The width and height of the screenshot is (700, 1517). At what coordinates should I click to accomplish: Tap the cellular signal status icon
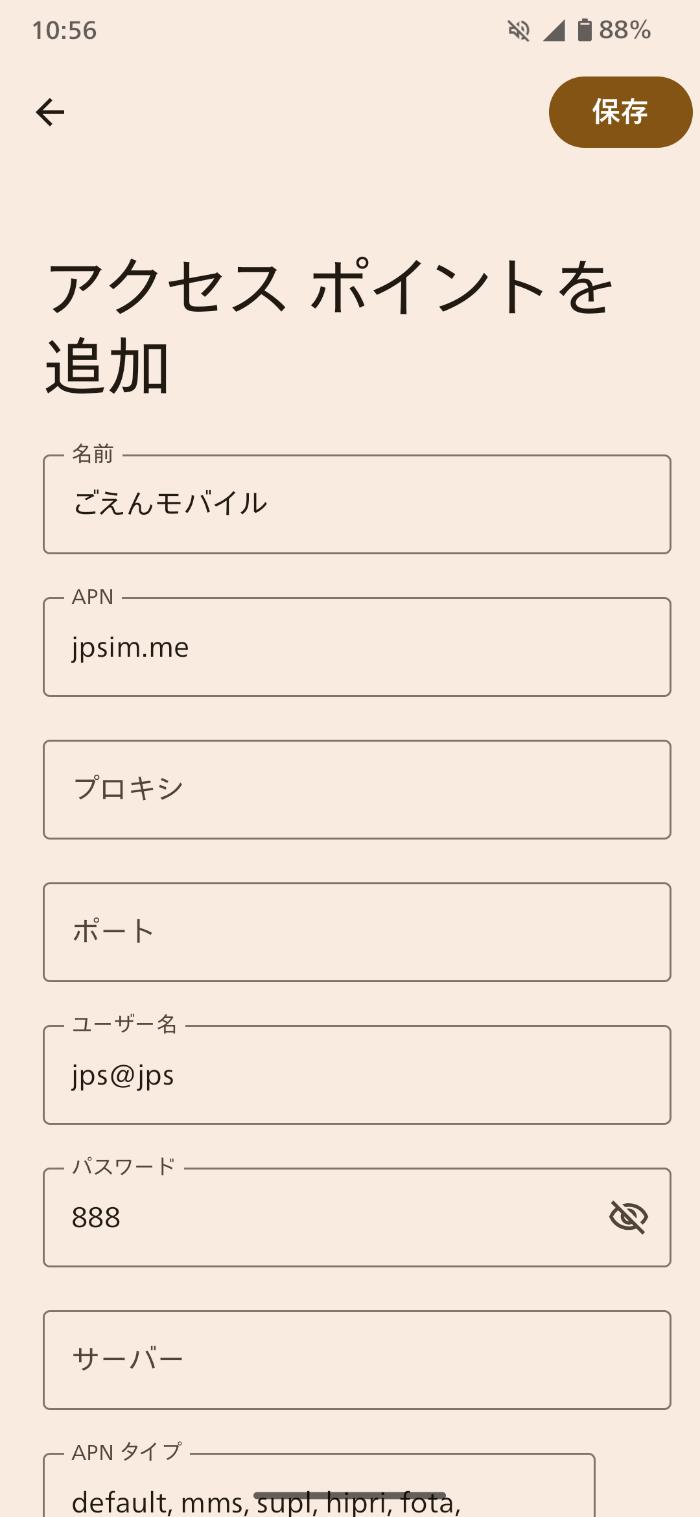tap(554, 31)
